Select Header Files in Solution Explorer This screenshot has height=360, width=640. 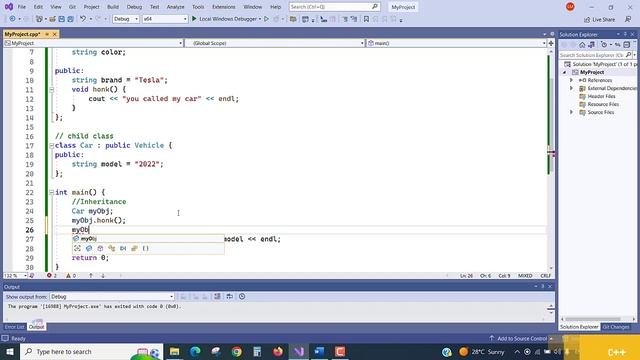(601, 96)
